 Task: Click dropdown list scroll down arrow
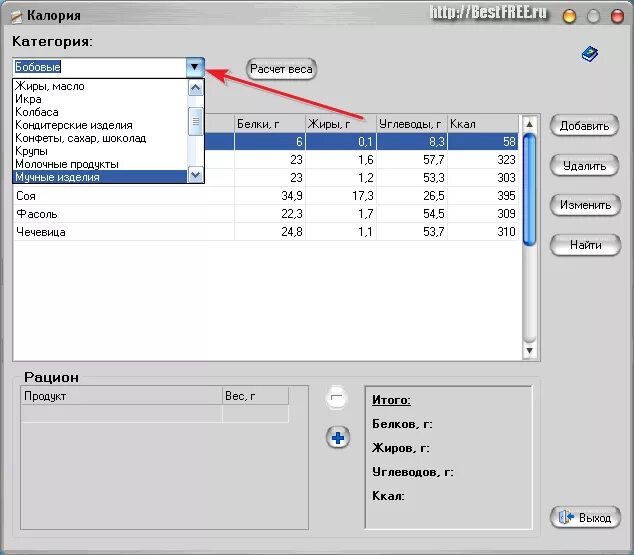click(196, 175)
